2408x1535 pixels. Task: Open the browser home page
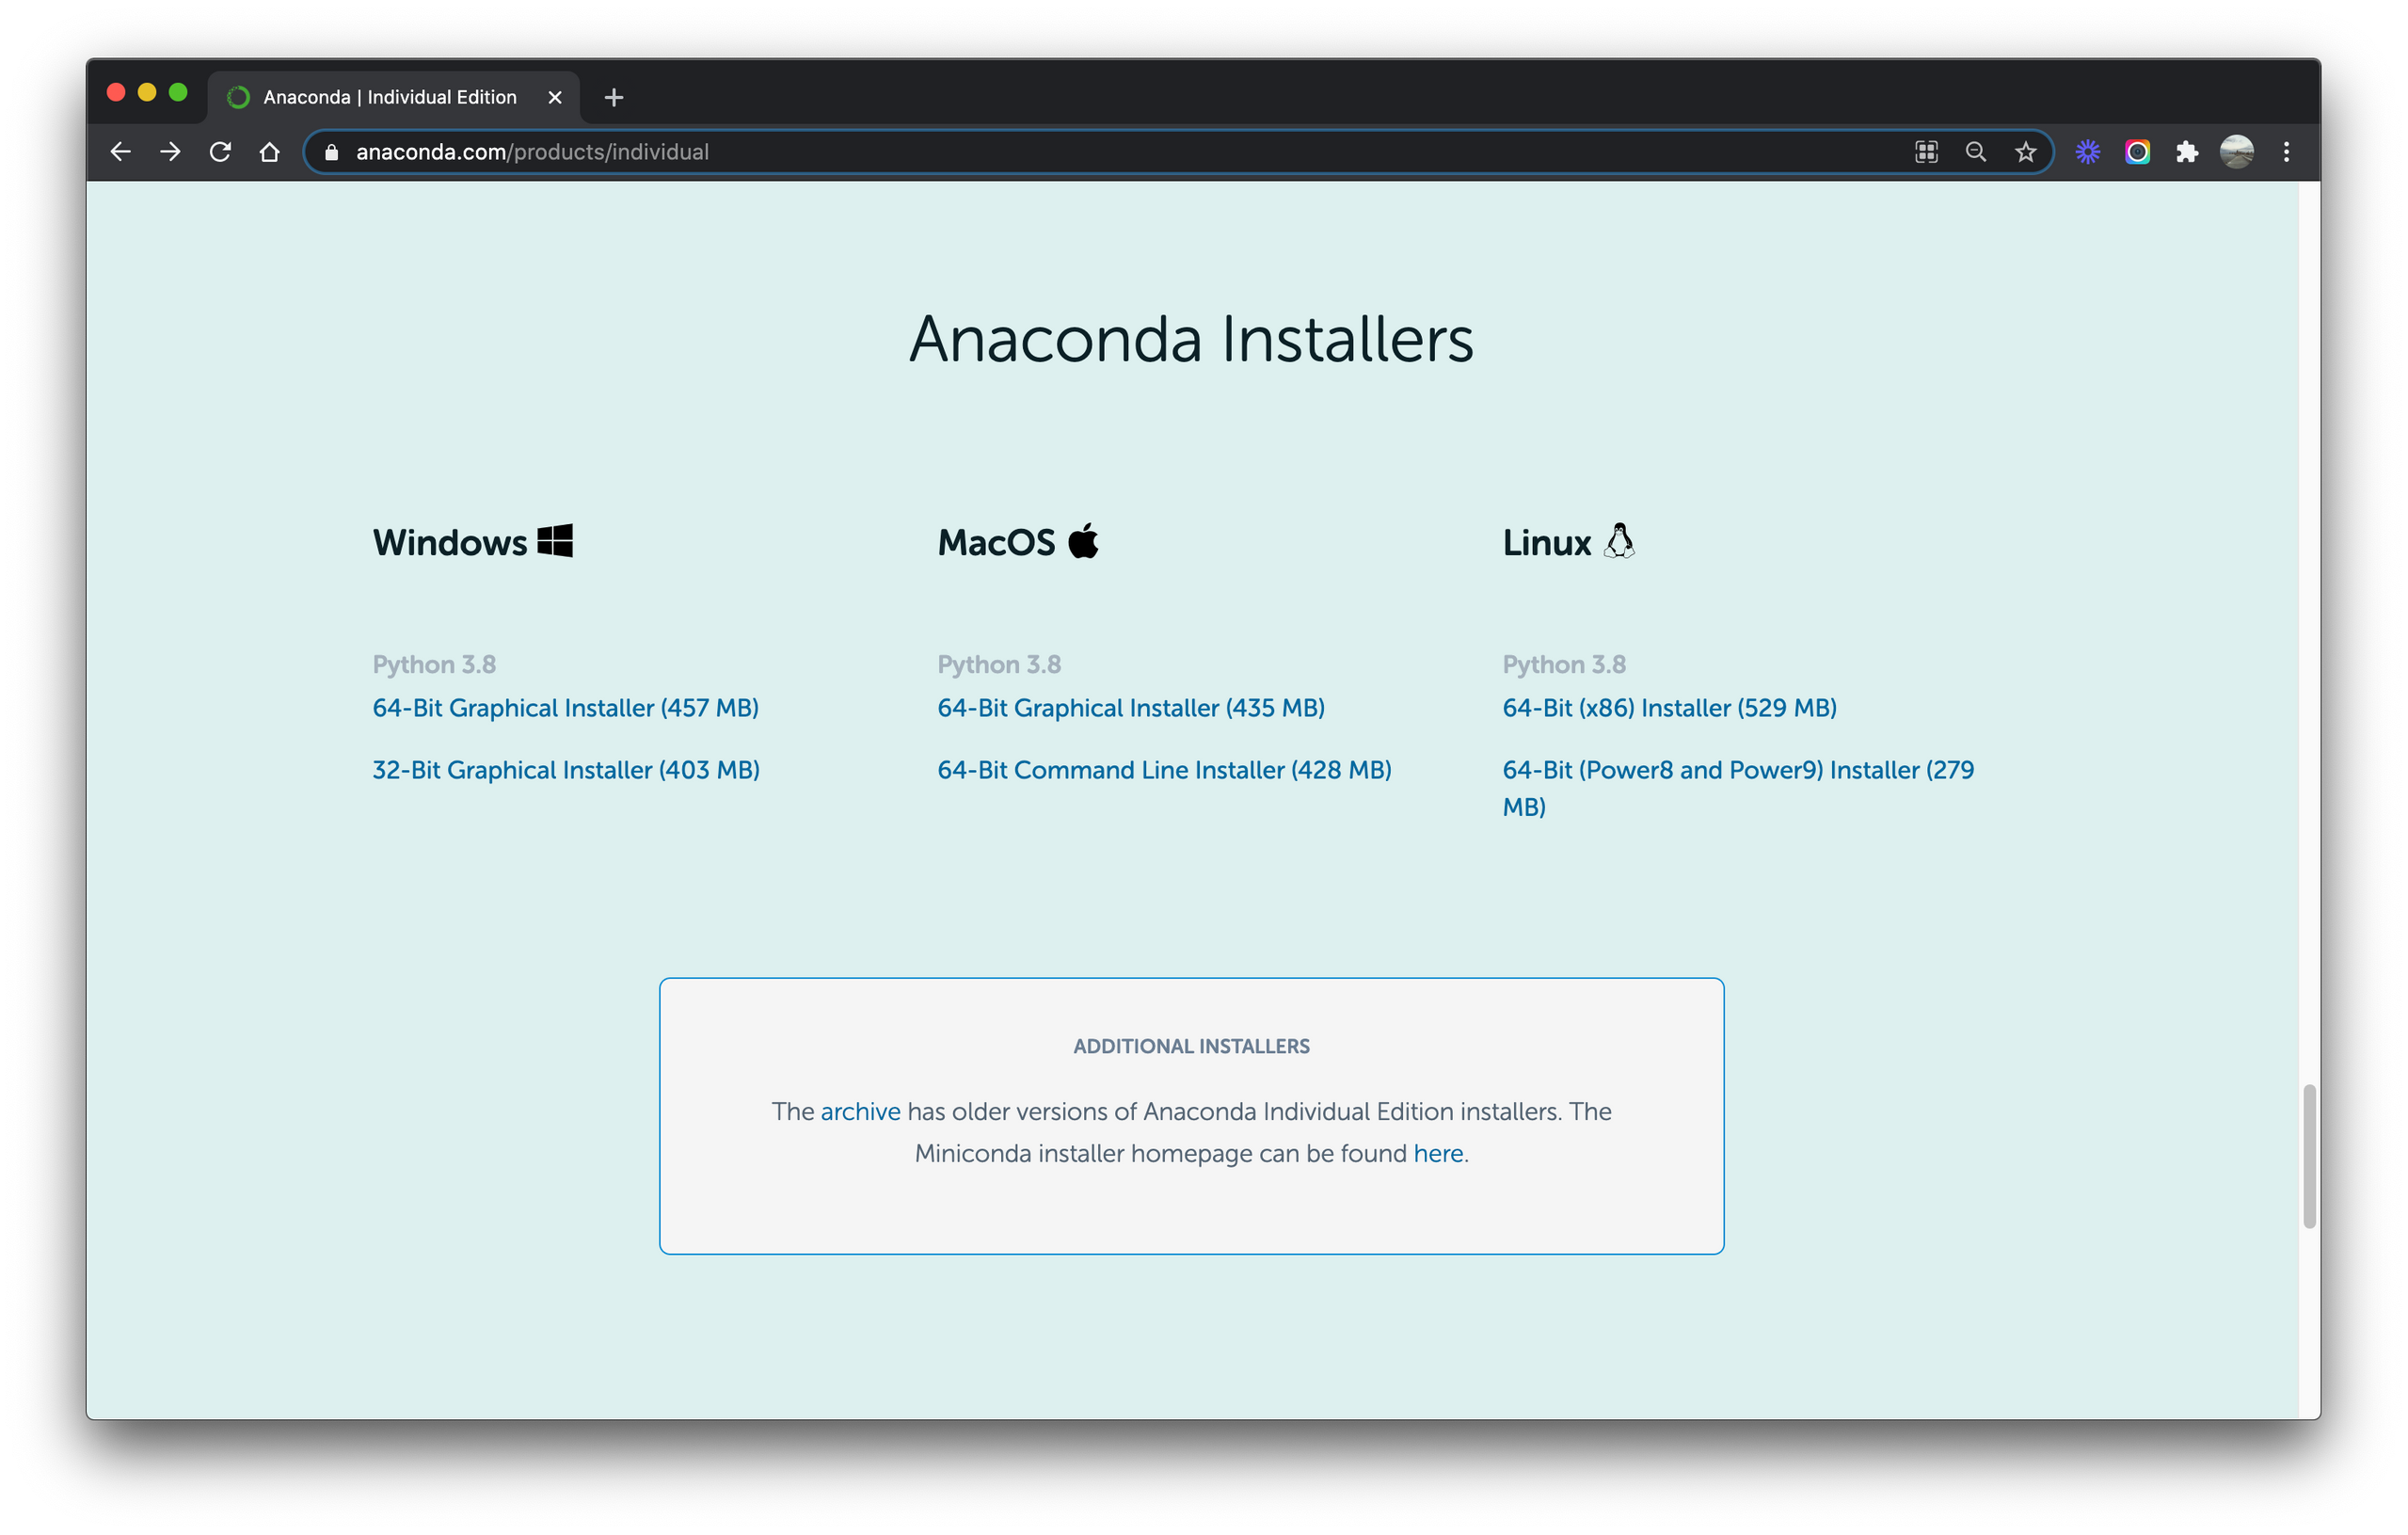tap(269, 152)
